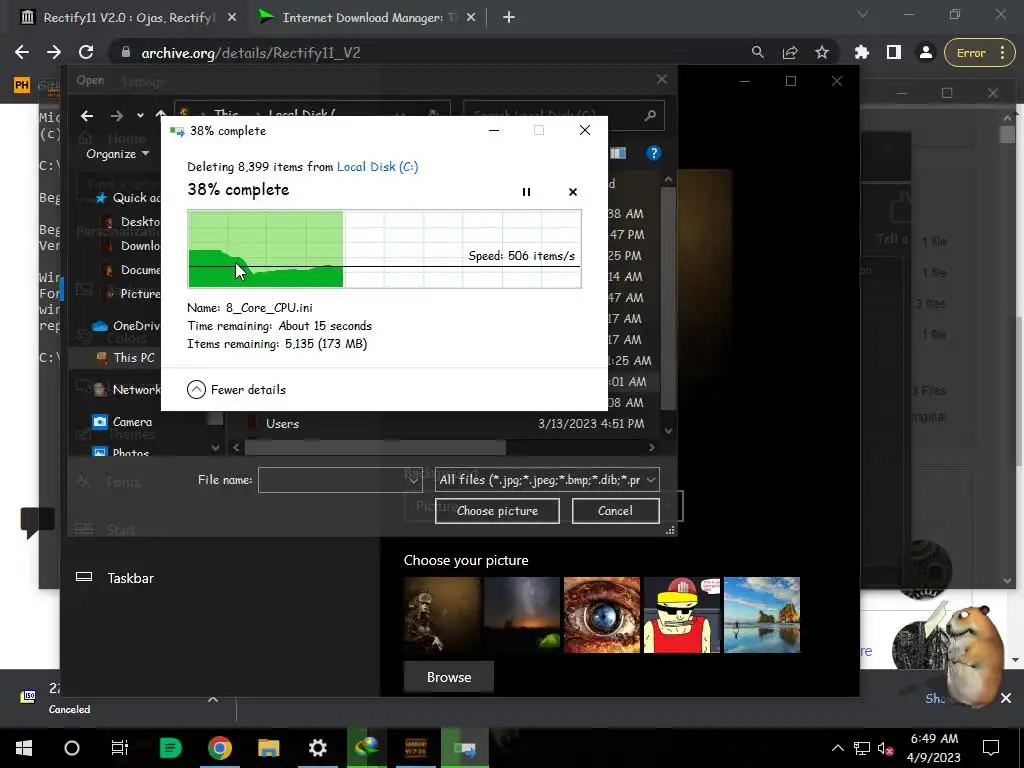The height and width of the screenshot is (768, 1024).
Task: Share this page icon
Action: [x=790, y=52]
